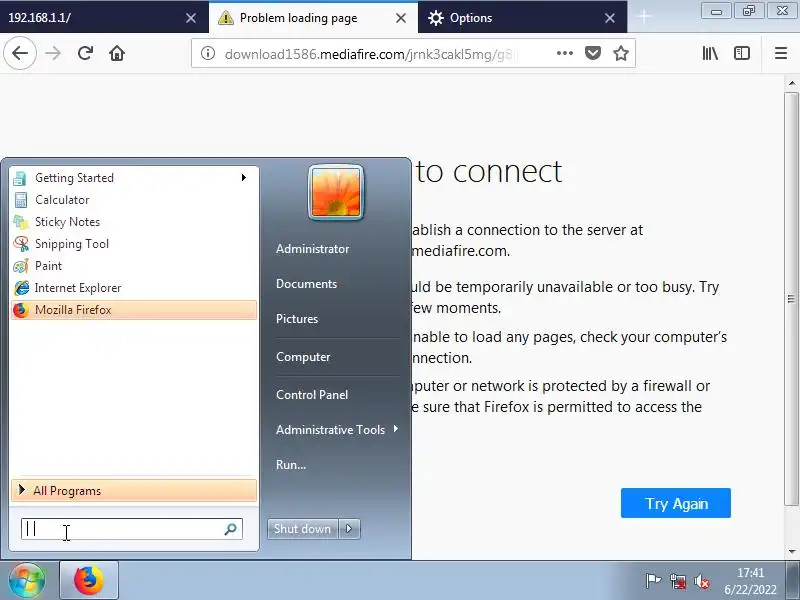Image resolution: width=800 pixels, height=600 pixels.
Task: Open a new tab with plus button
Action: 644,17
